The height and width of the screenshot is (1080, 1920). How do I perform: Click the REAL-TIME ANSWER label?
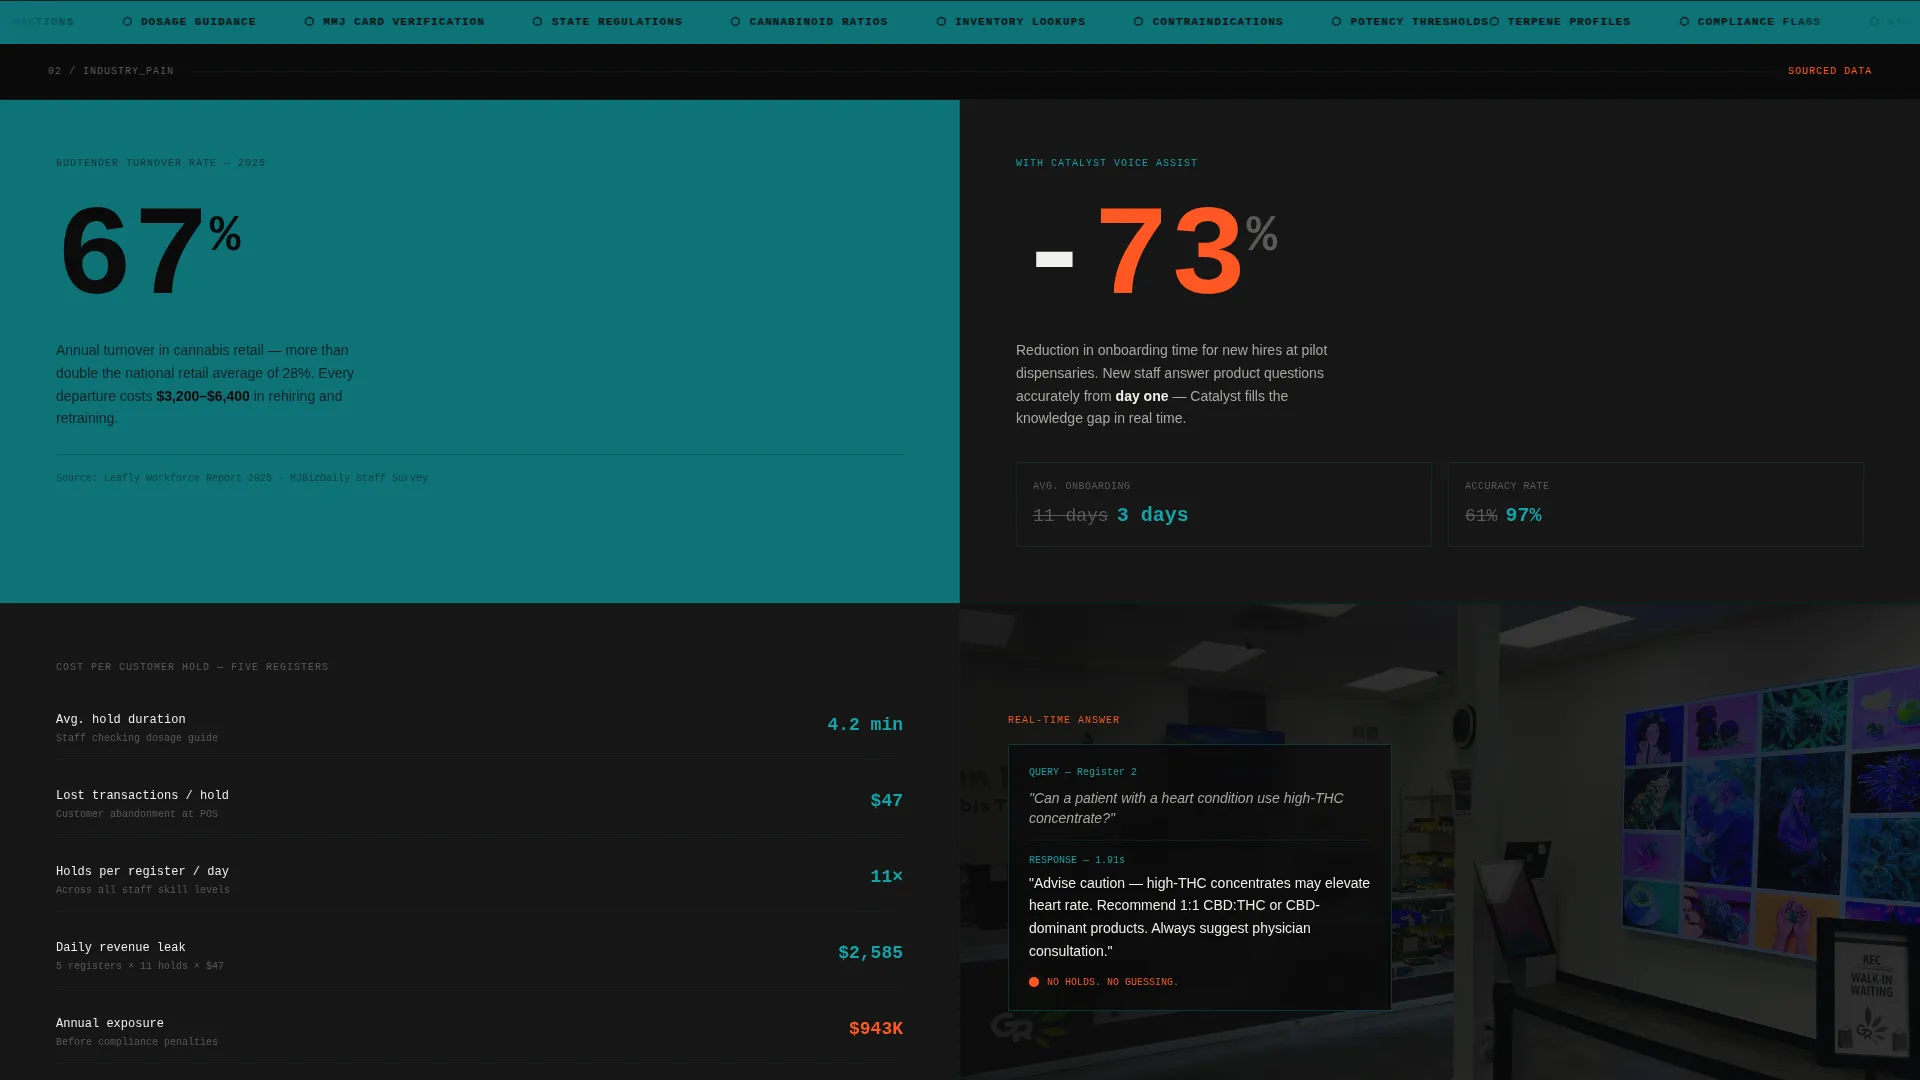point(1064,720)
